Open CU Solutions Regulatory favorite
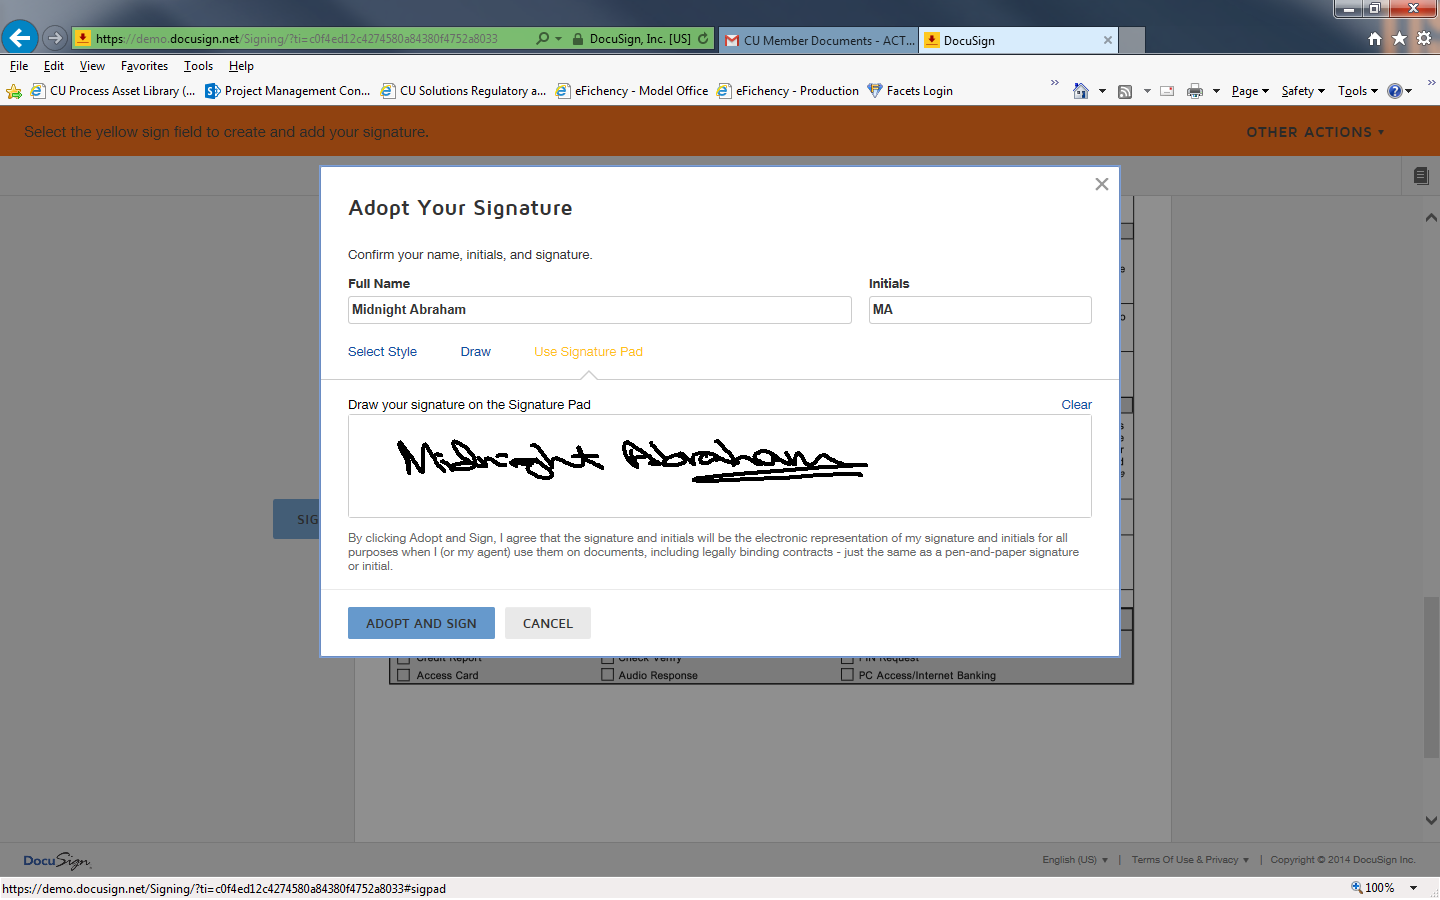This screenshot has height=900, width=1440. pyautogui.click(x=463, y=91)
